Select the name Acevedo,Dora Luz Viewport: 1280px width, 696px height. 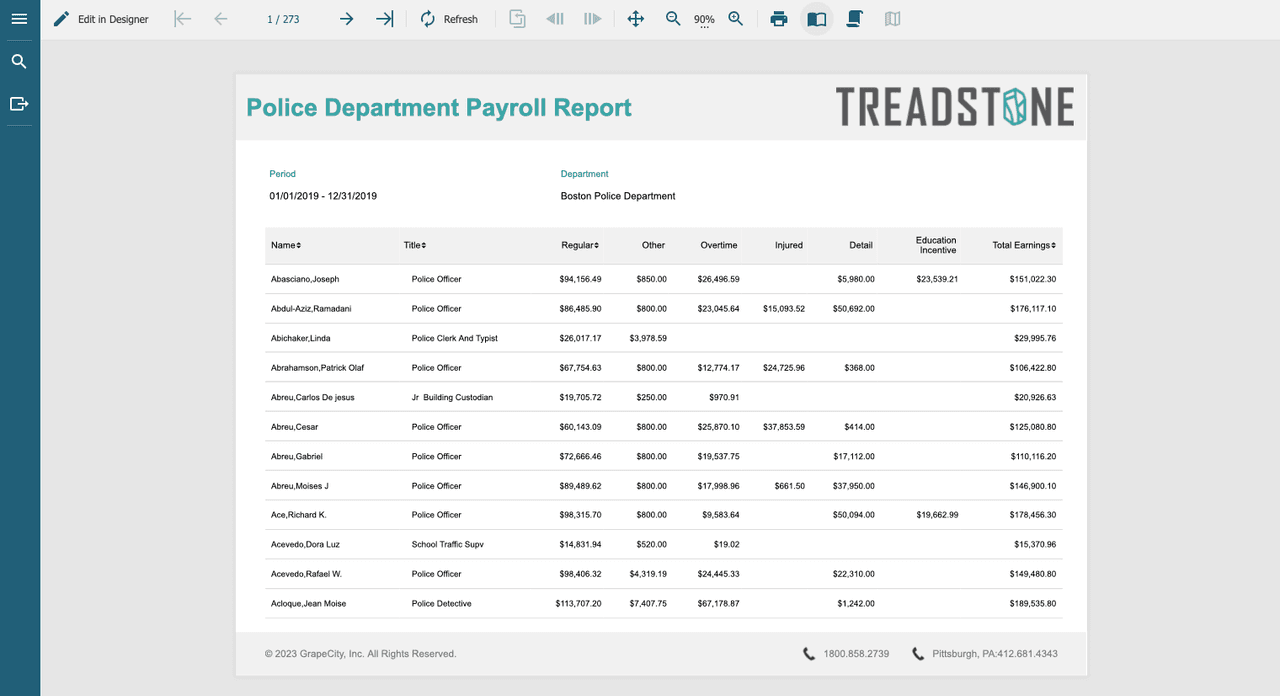pos(305,545)
